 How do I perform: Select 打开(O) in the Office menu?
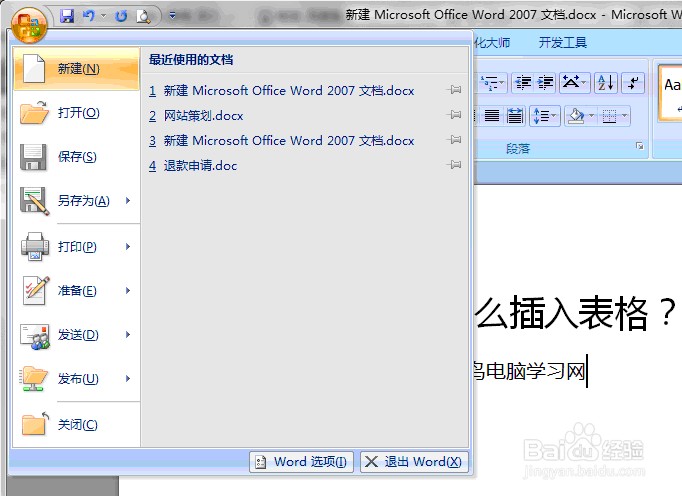(77, 113)
